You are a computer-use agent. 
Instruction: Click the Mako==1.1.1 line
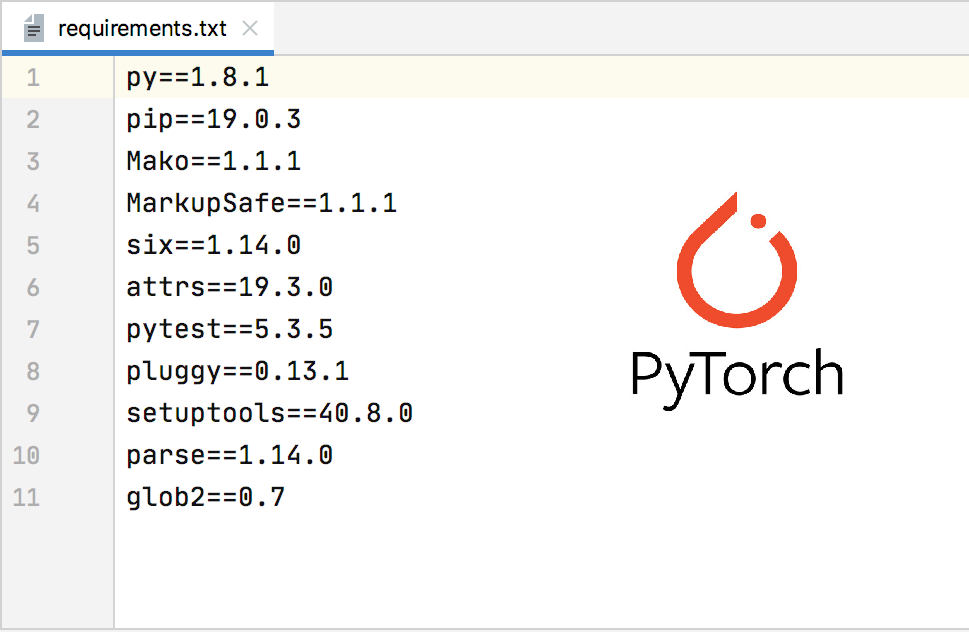point(214,161)
